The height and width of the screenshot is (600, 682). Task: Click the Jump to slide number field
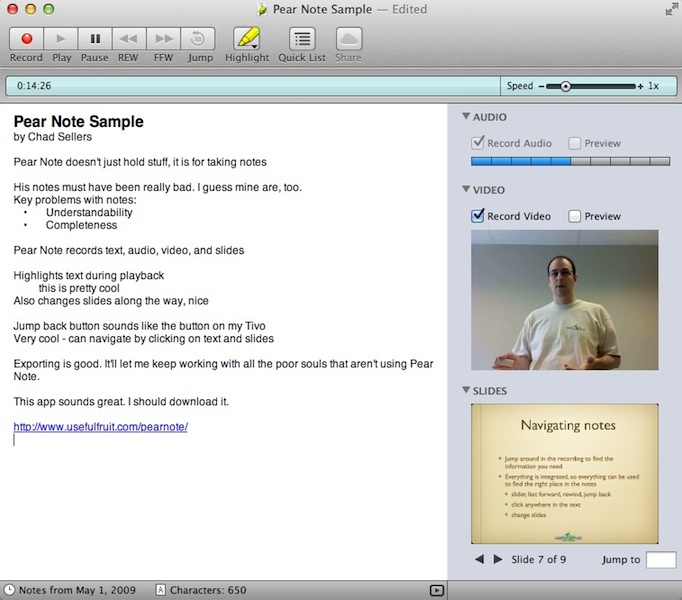click(x=661, y=560)
